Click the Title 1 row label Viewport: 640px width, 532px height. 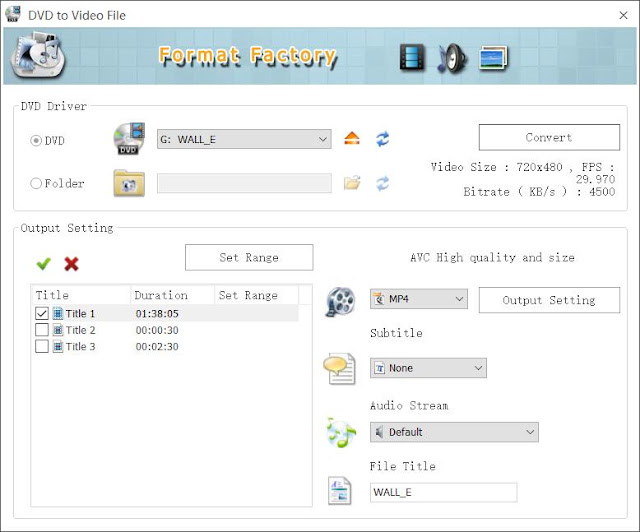(80, 314)
